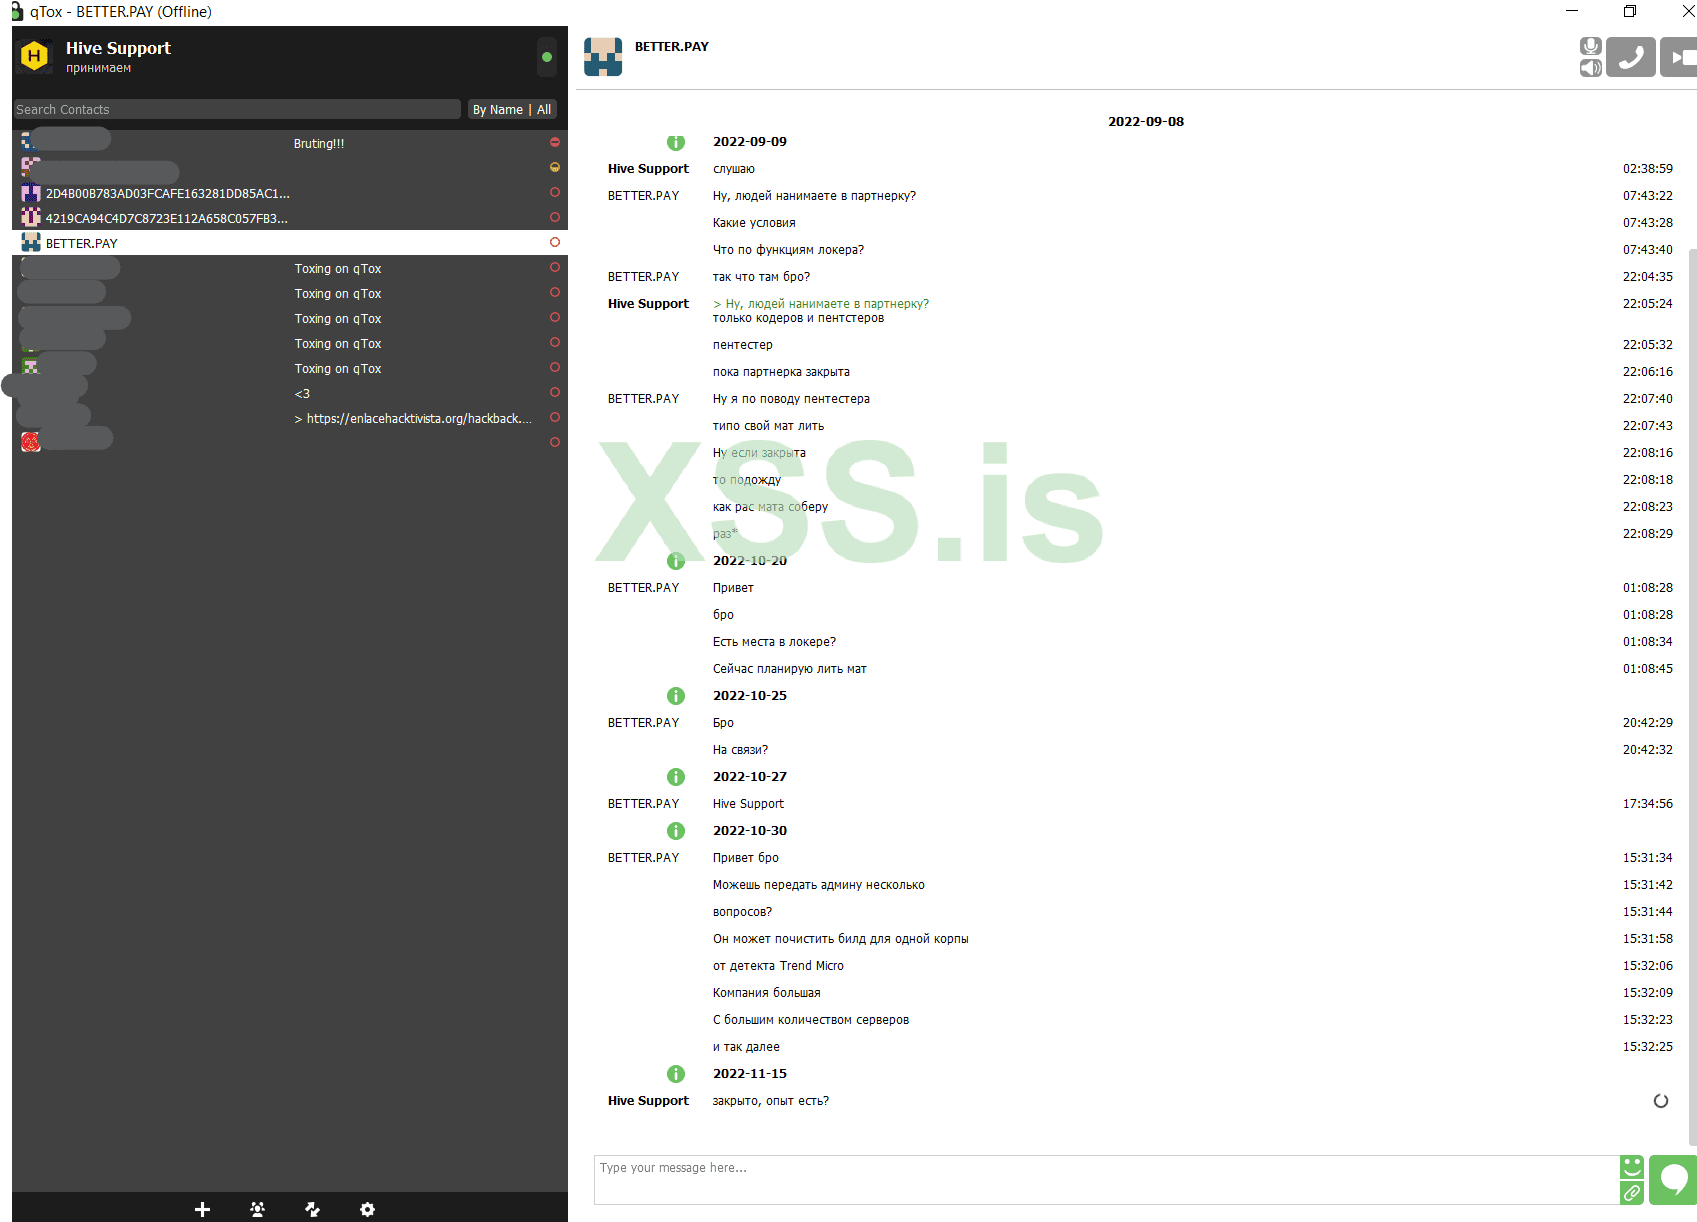The image size is (1697, 1222).
Task: Click the message слушаю
Action: click(734, 169)
